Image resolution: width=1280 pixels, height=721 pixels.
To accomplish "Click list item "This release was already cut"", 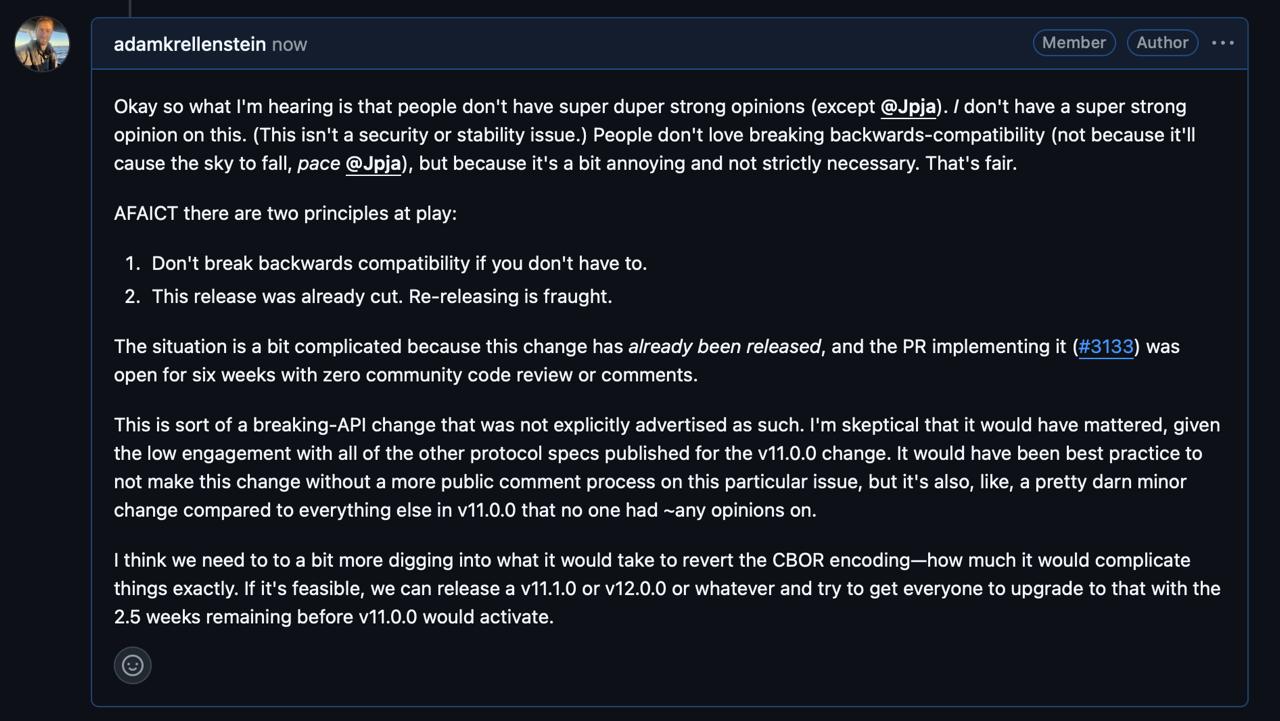I will [x=381, y=296].
